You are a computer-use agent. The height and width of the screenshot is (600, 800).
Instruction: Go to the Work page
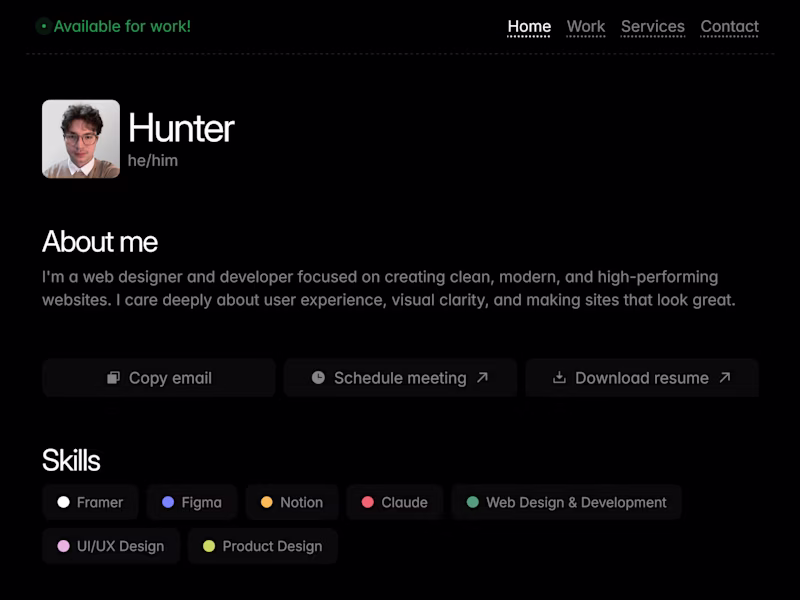[586, 27]
